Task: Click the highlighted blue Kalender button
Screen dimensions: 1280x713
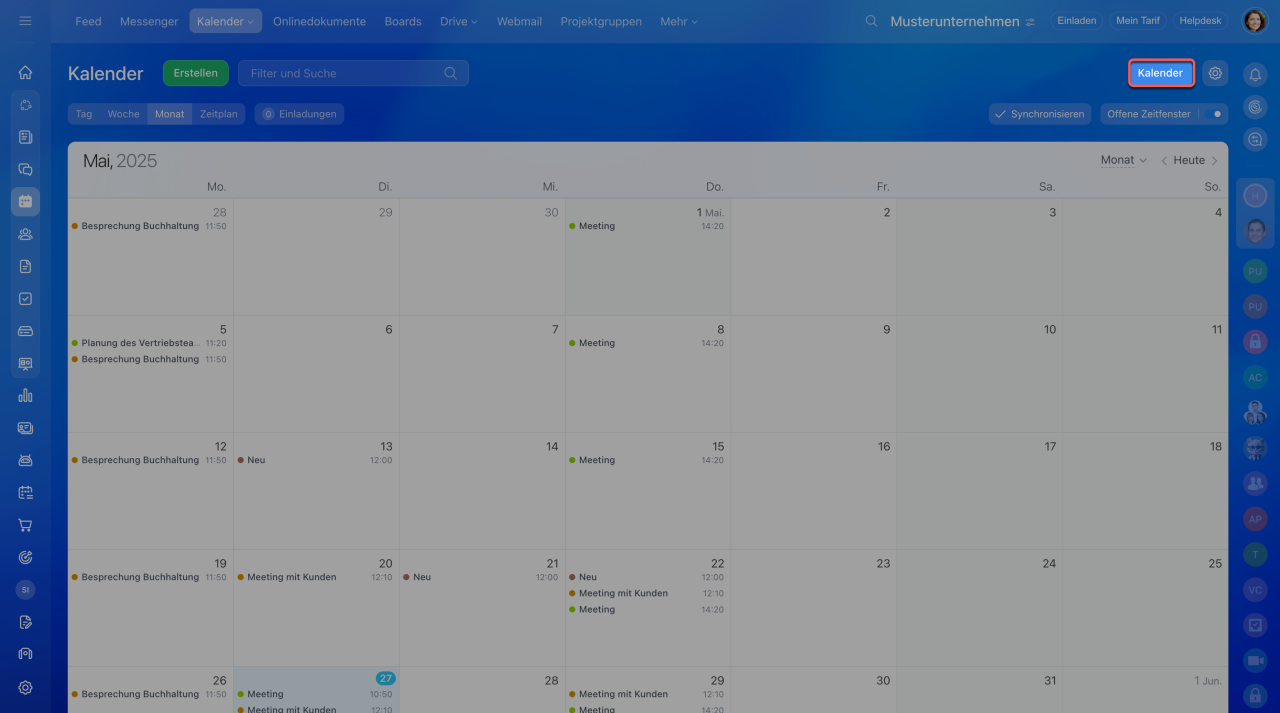Action: pyautogui.click(x=1160, y=73)
